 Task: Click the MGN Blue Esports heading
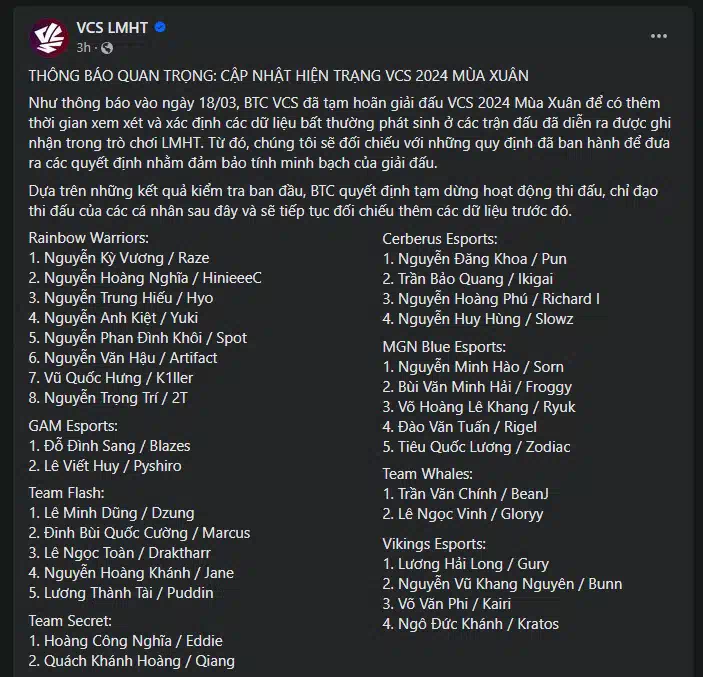(x=444, y=347)
